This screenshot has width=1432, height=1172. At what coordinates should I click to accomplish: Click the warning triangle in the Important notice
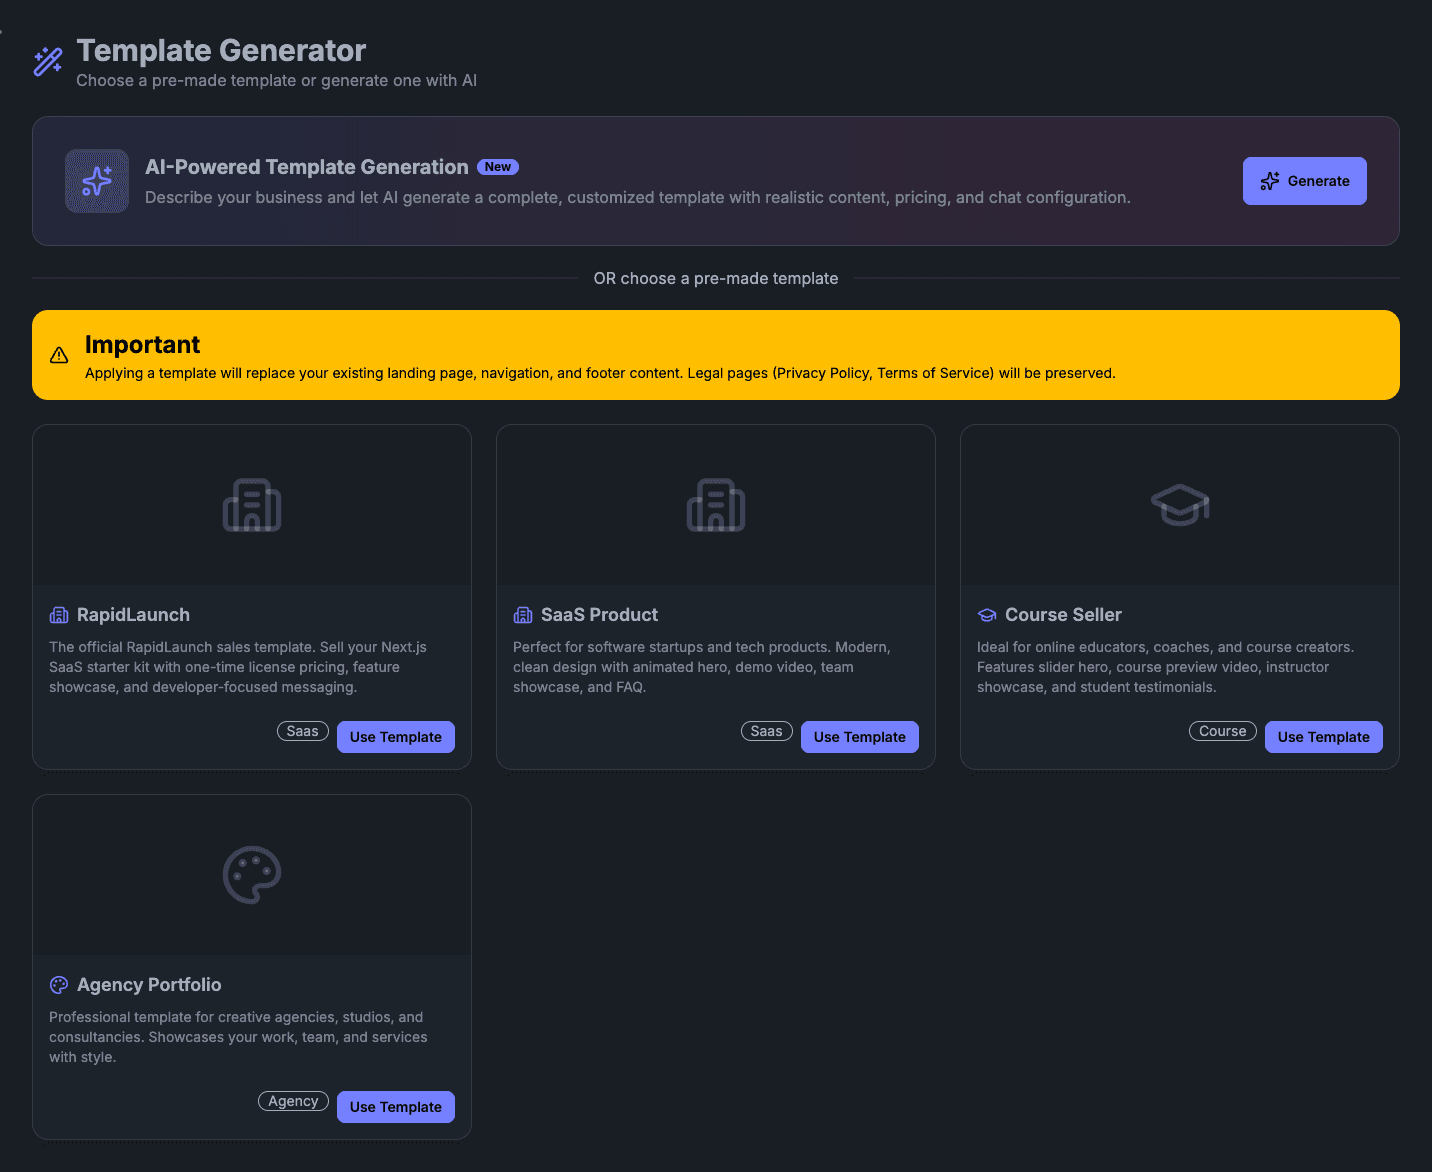(x=58, y=355)
